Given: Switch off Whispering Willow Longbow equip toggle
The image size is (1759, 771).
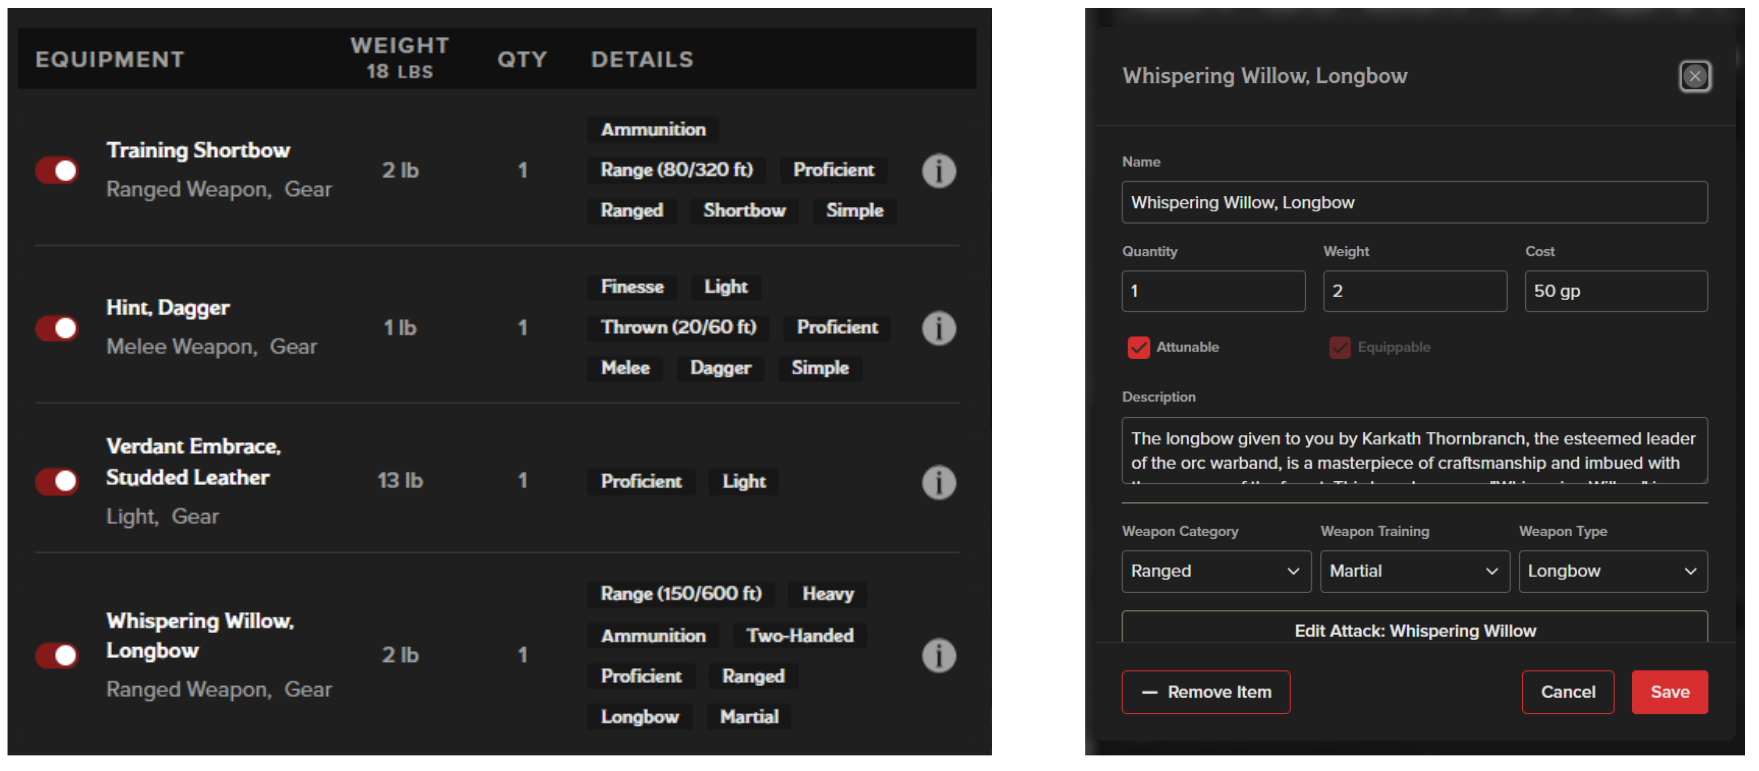Looking at the screenshot, I should (57, 656).
